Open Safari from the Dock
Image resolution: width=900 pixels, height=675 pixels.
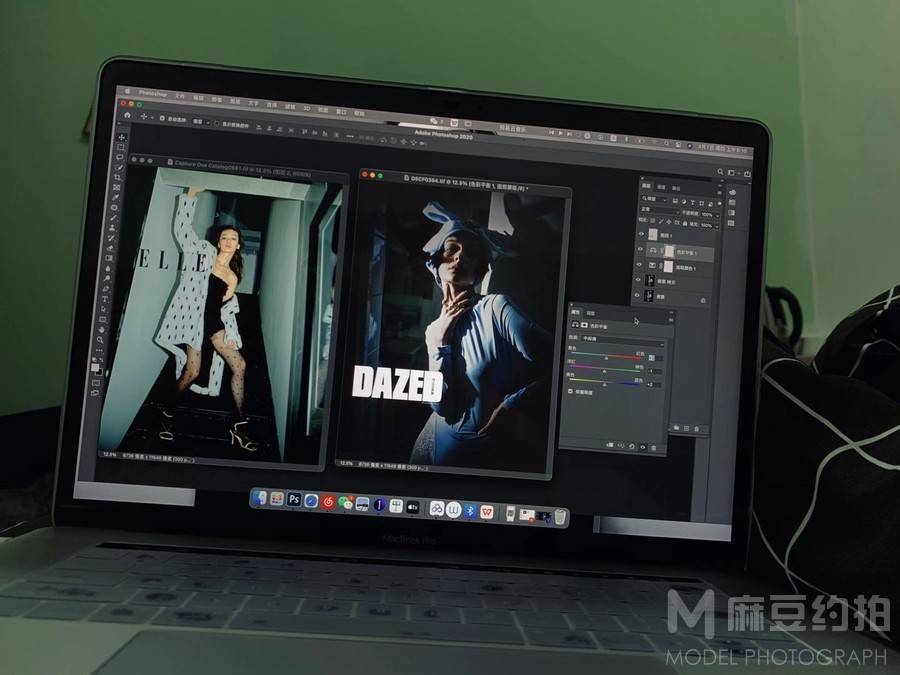click(311, 501)
